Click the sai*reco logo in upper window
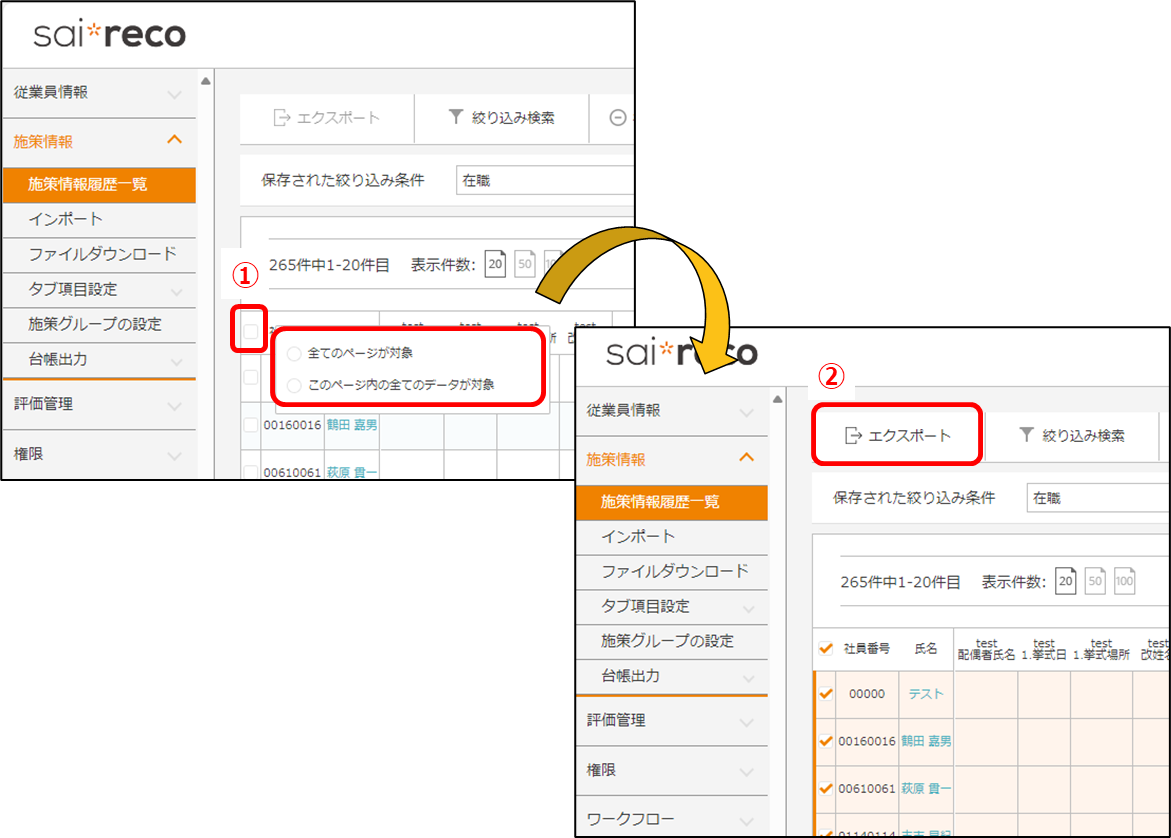1171x838 pixels. click(x=109, y=35)
